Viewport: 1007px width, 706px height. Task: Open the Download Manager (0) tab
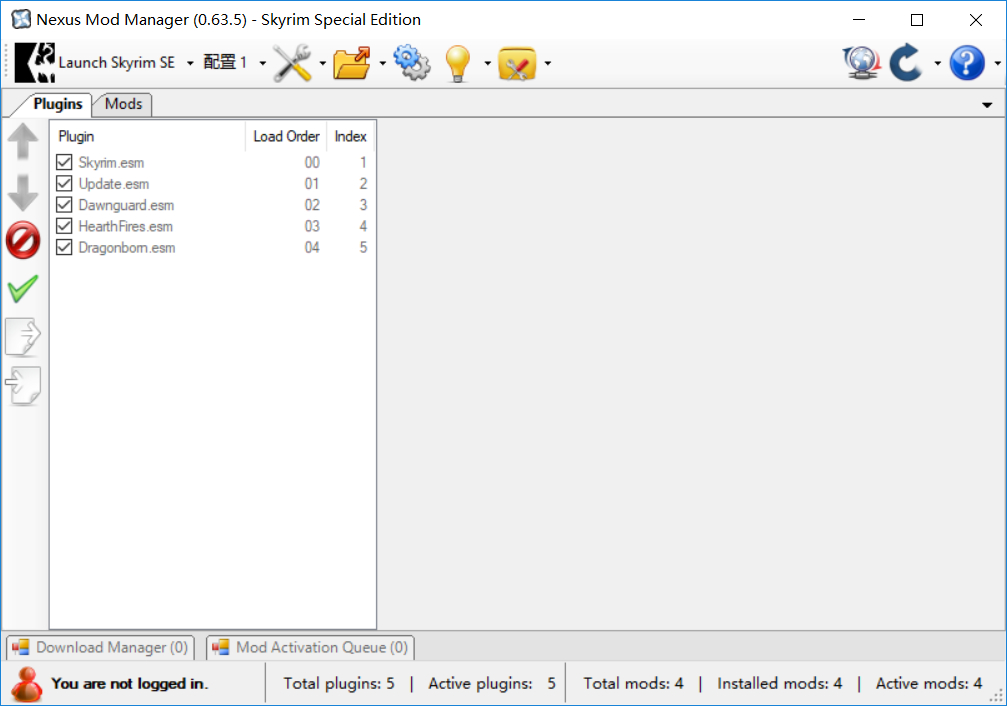click(100, 648)
